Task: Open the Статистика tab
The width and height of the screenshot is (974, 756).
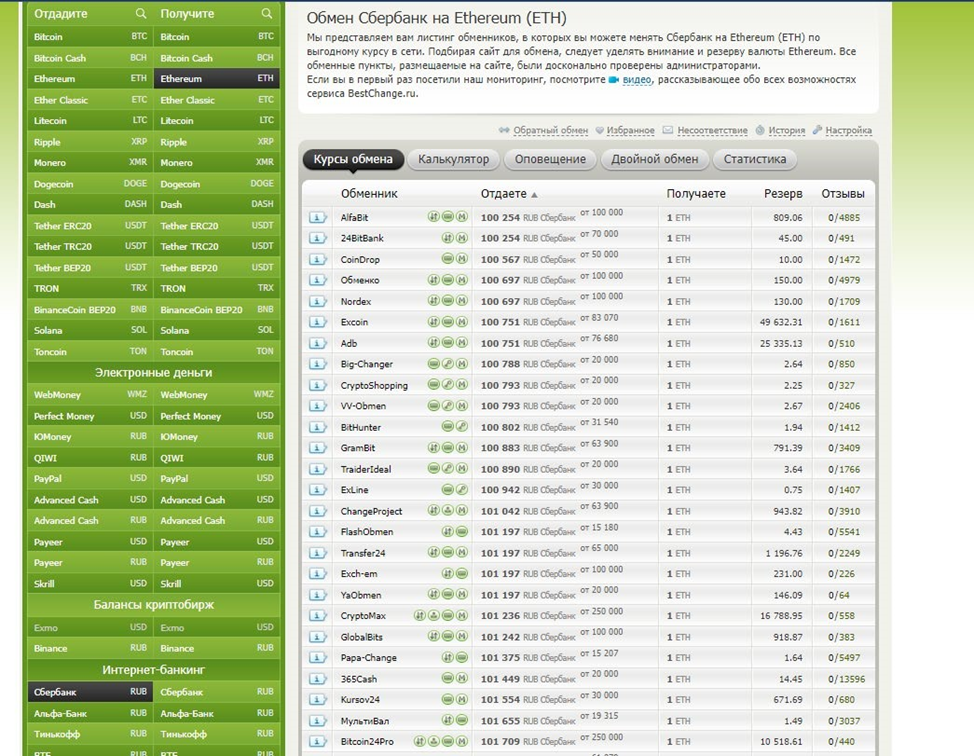Action: [755, 159]
